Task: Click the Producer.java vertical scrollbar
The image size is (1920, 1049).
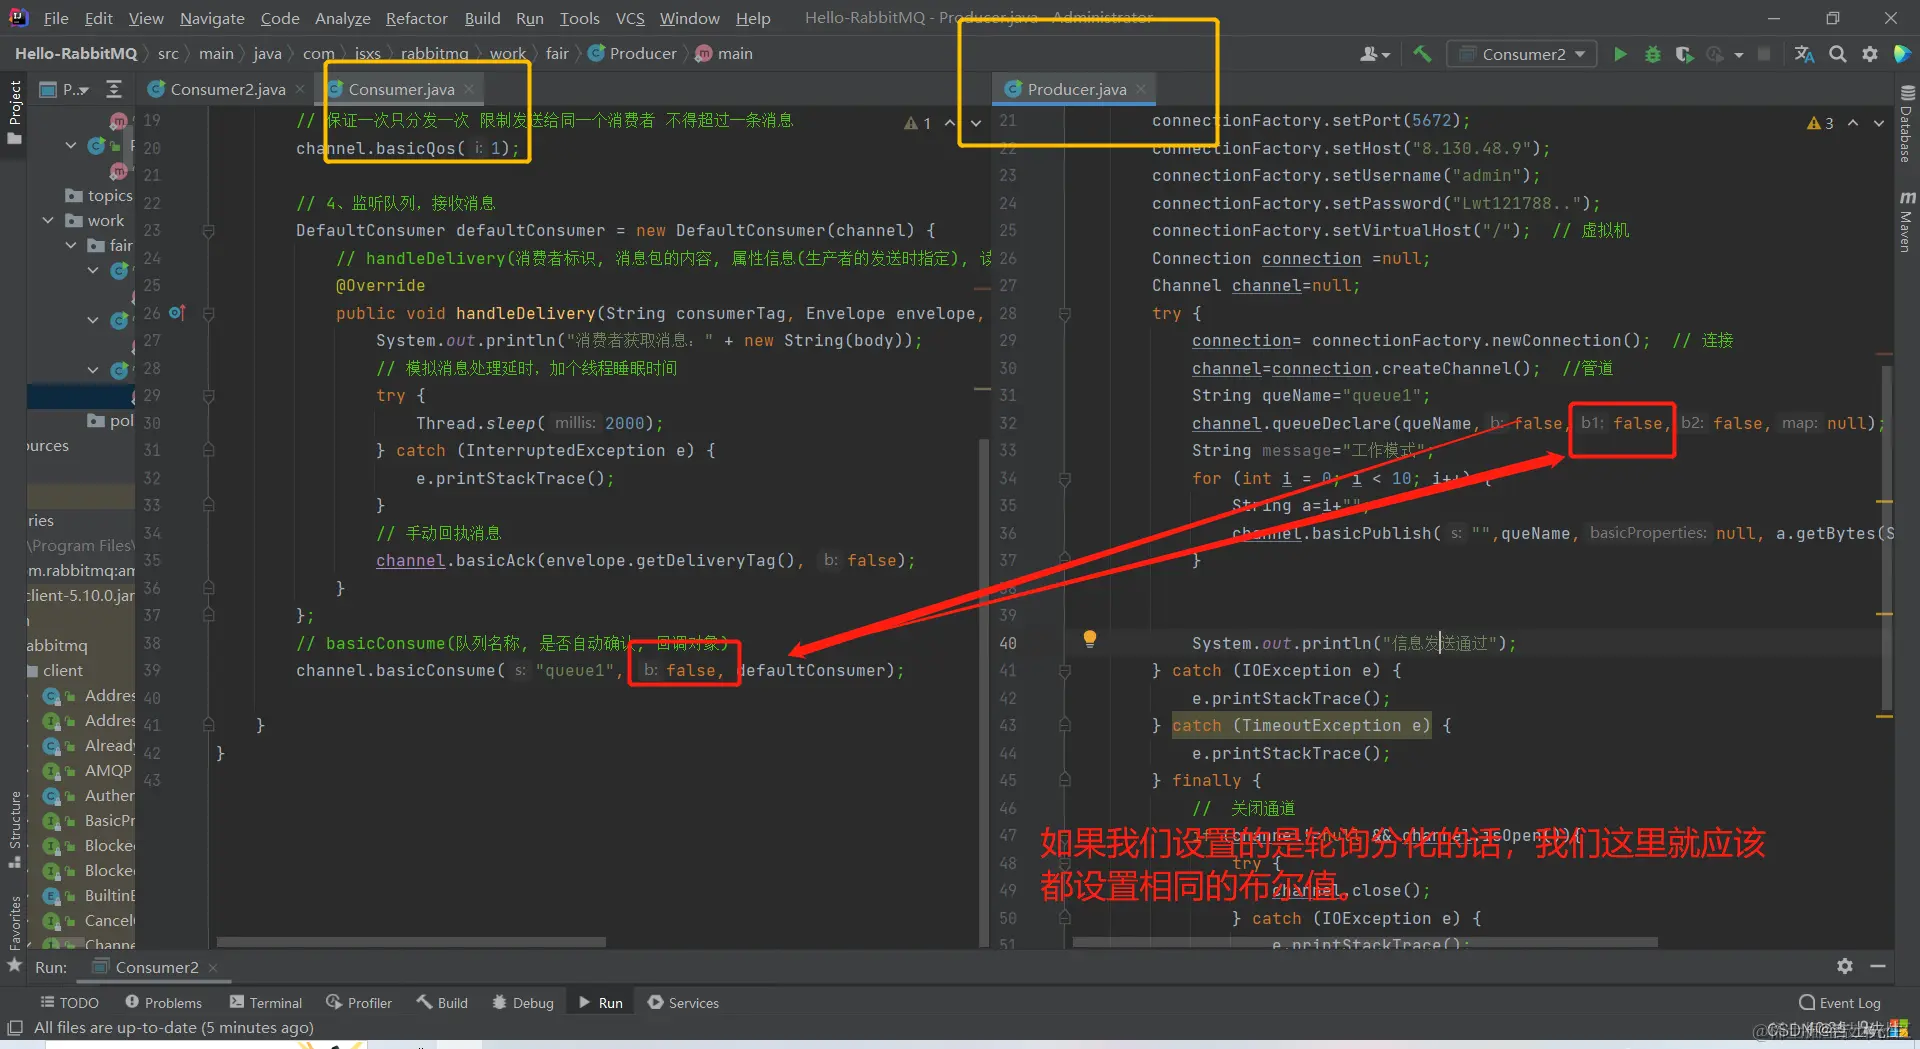Action: coord(1887,538)
